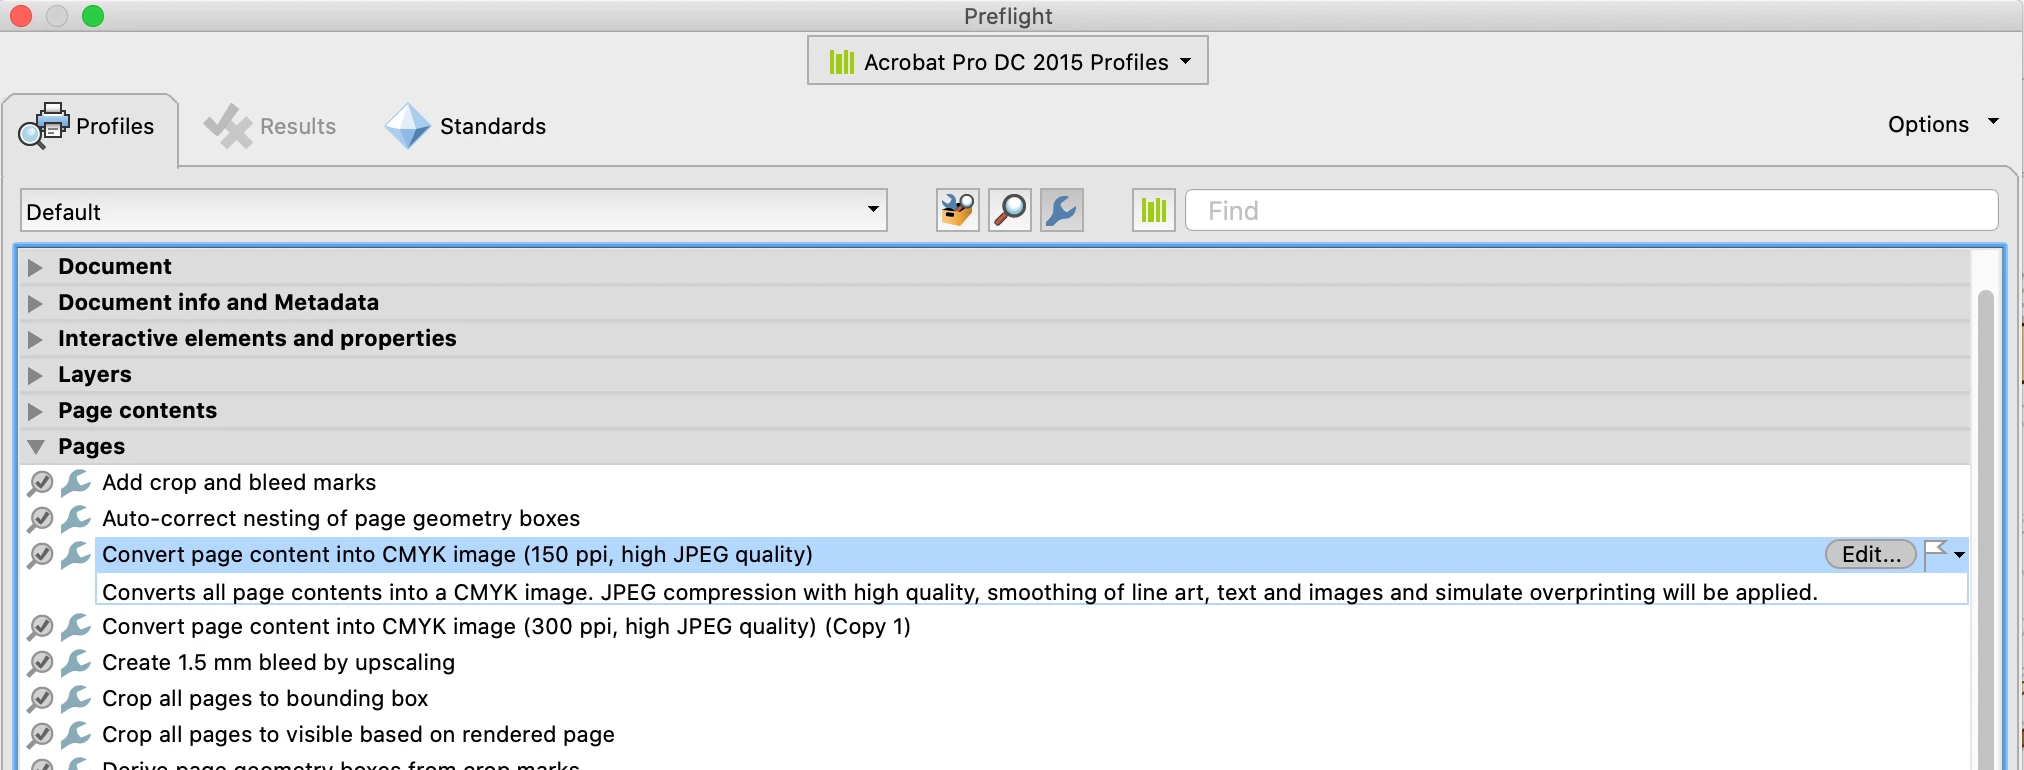Close the Preflight window with red button
Screen dimensions: 2024x770
(x=21, y=16)
